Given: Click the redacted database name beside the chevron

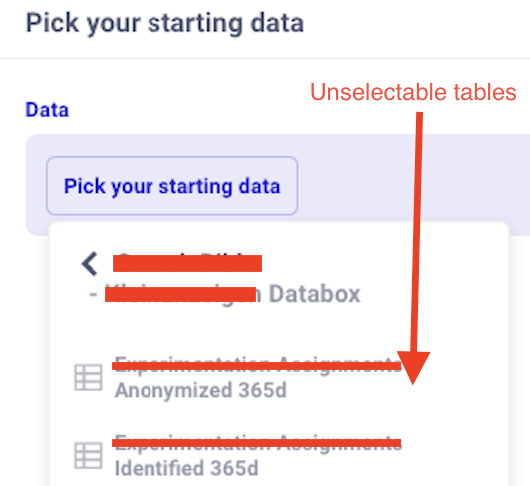Looking at the screenshot, I should tap(187, 263).
